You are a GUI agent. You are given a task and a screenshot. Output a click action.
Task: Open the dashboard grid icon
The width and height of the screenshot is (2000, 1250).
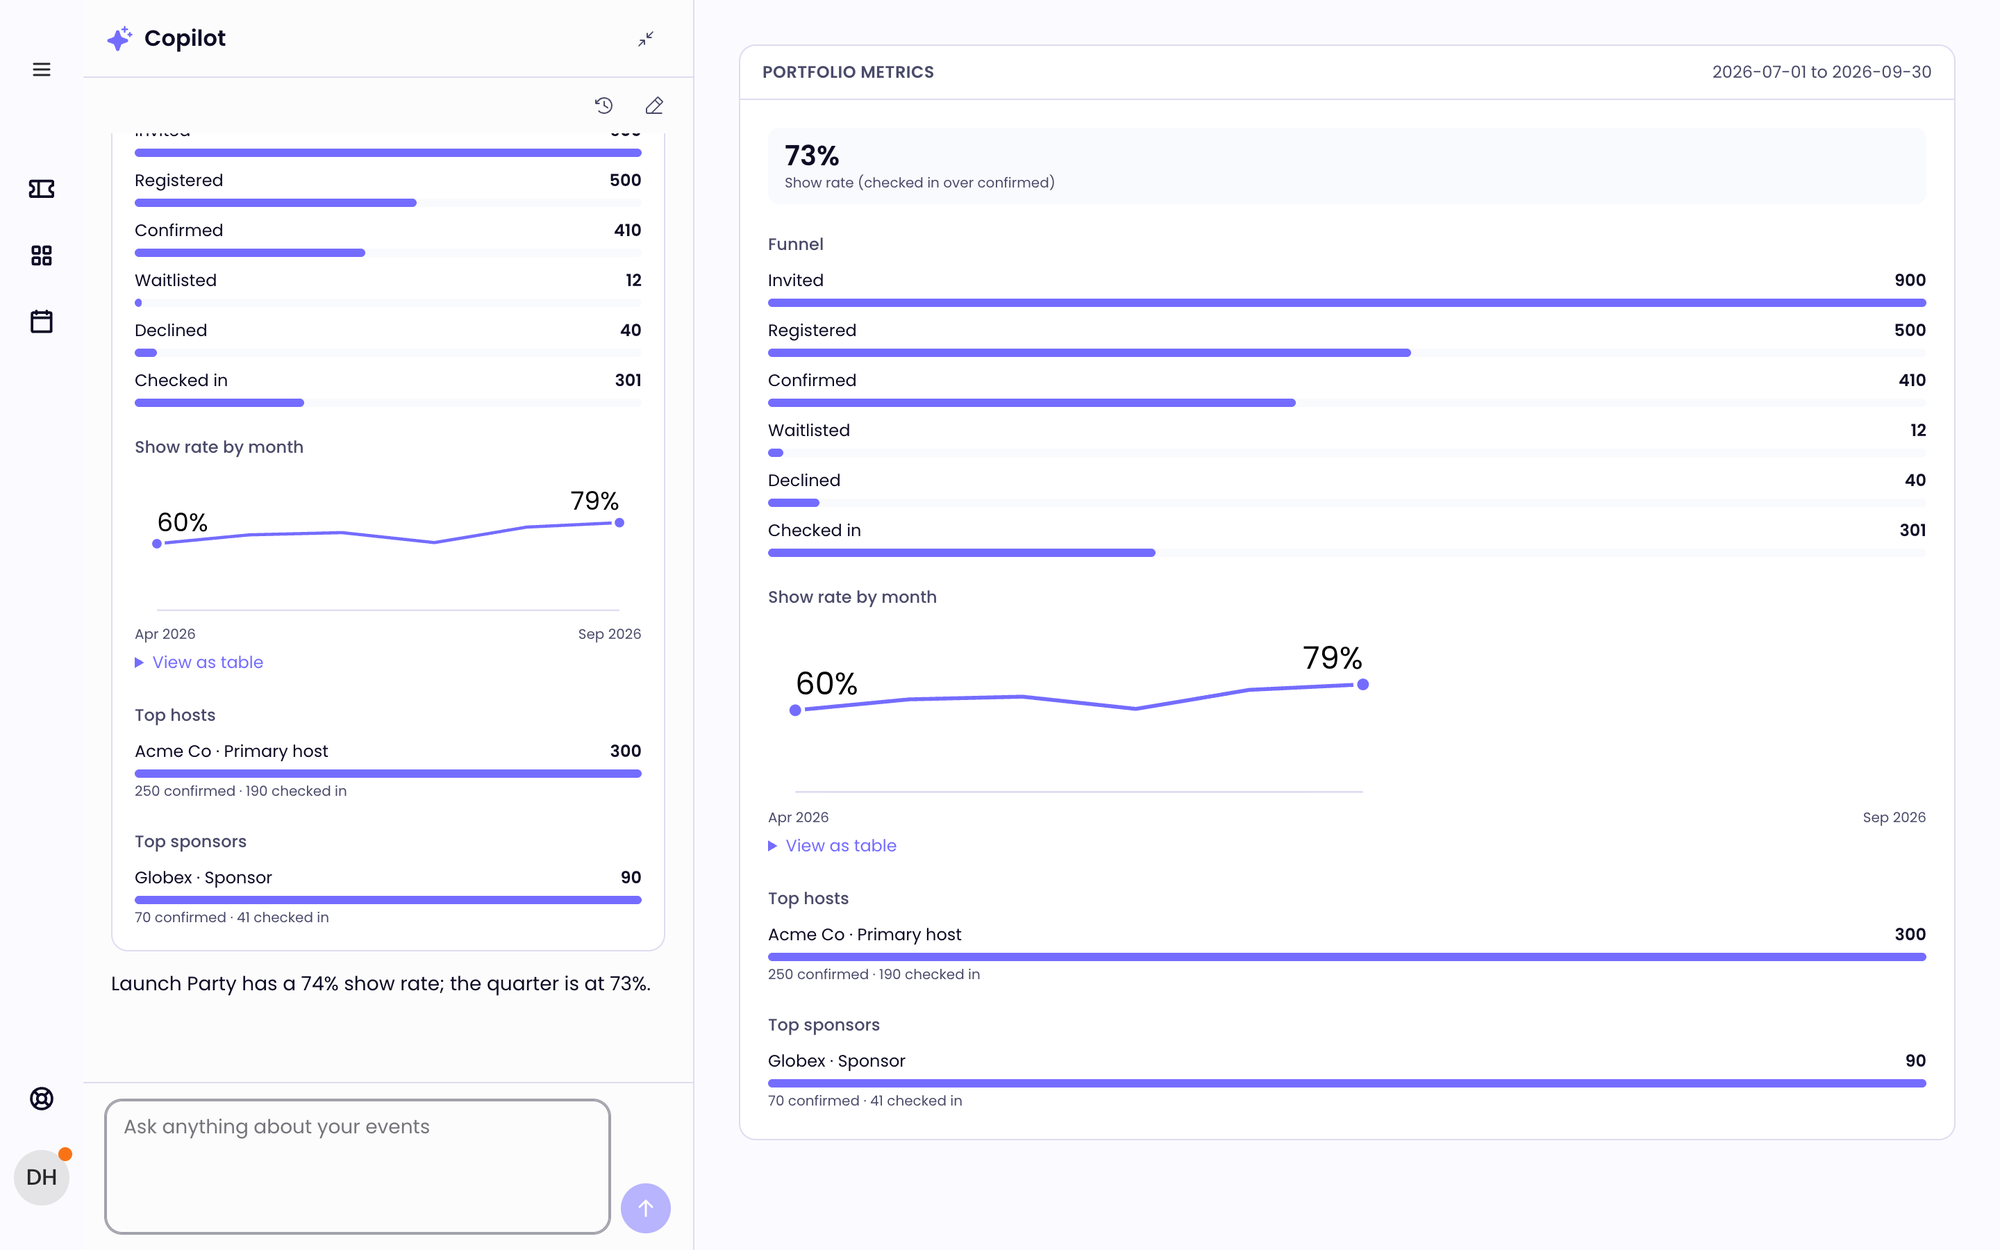tap(41, 256)
